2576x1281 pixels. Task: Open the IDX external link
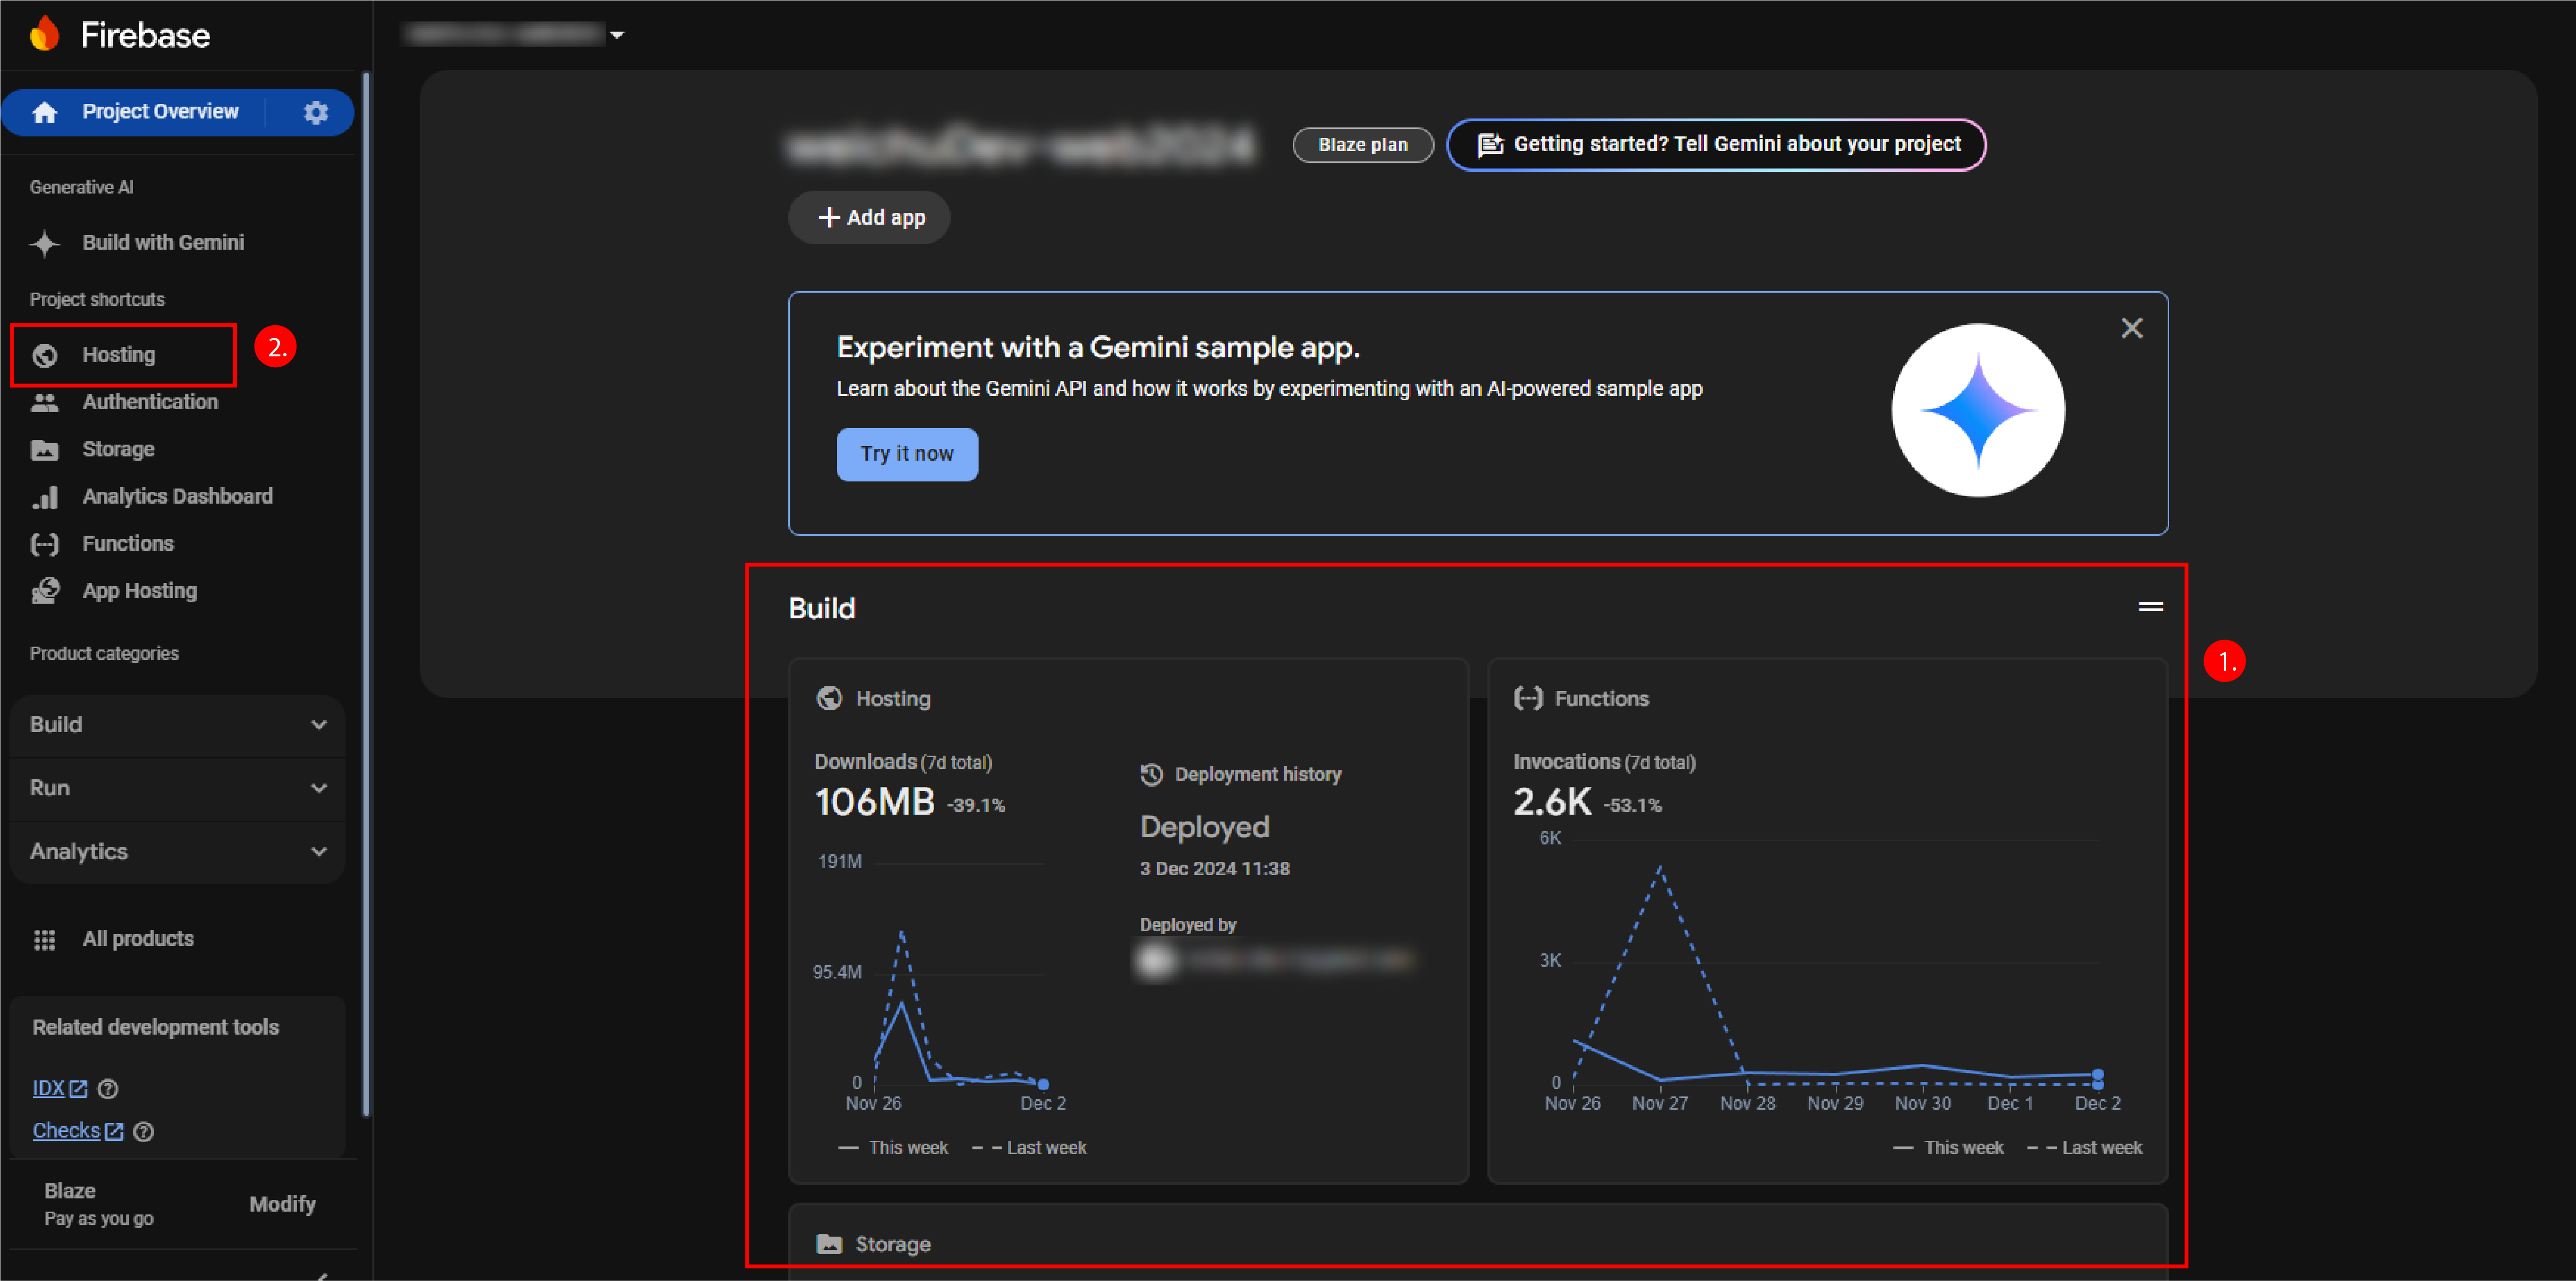click(x=60, y=1089)
